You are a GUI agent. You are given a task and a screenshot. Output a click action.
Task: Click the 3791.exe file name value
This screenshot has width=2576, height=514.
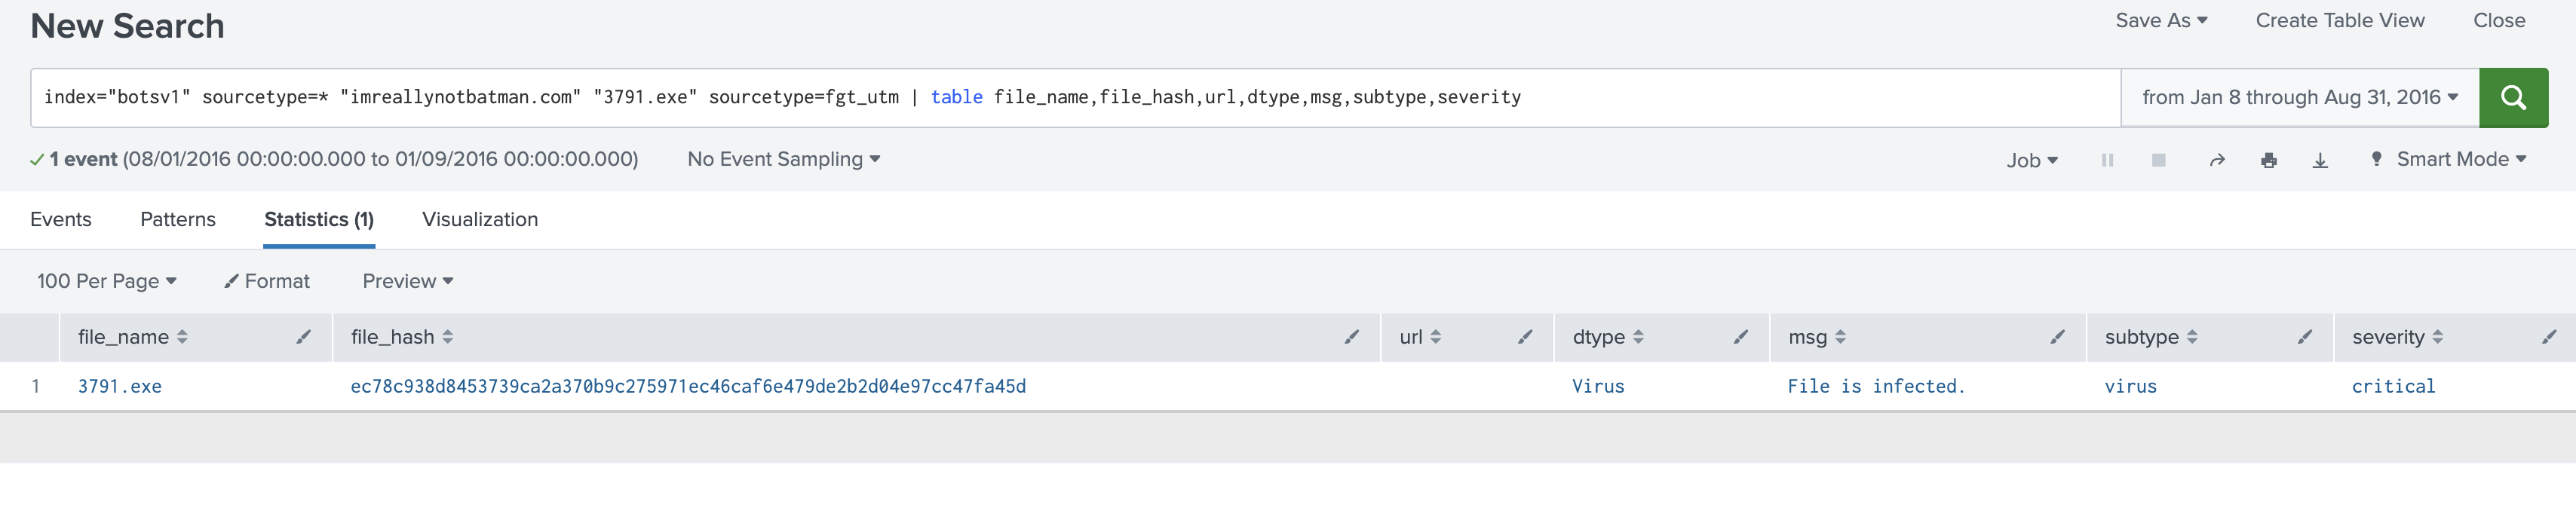(120, 386)
